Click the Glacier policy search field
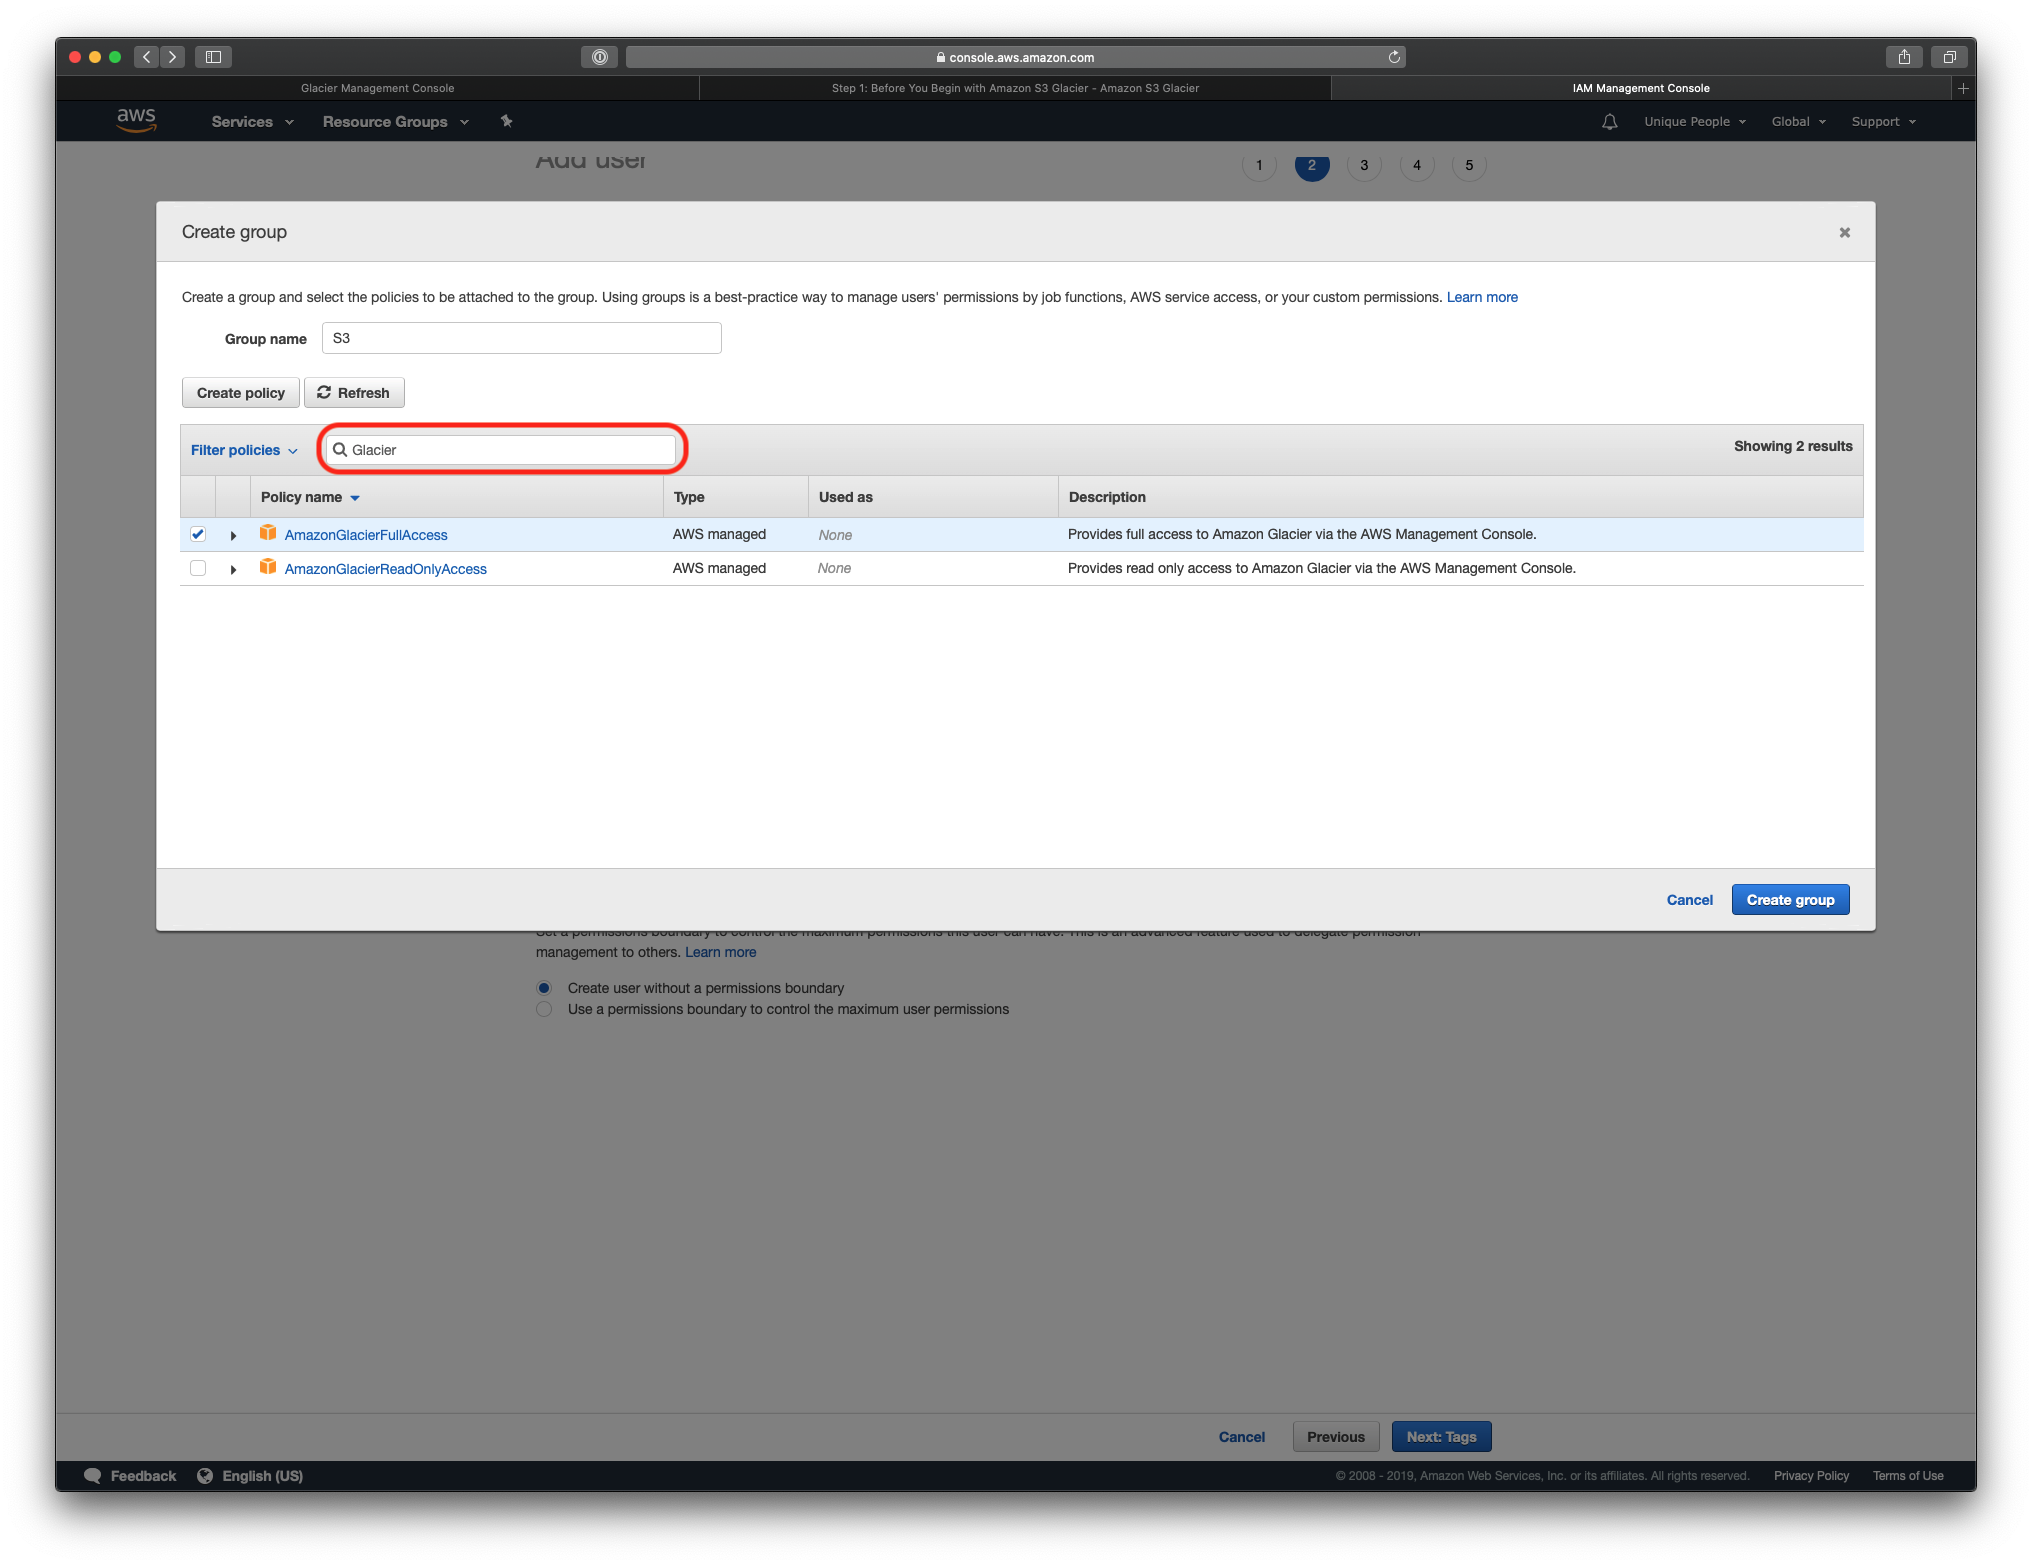 pos(501,450)
